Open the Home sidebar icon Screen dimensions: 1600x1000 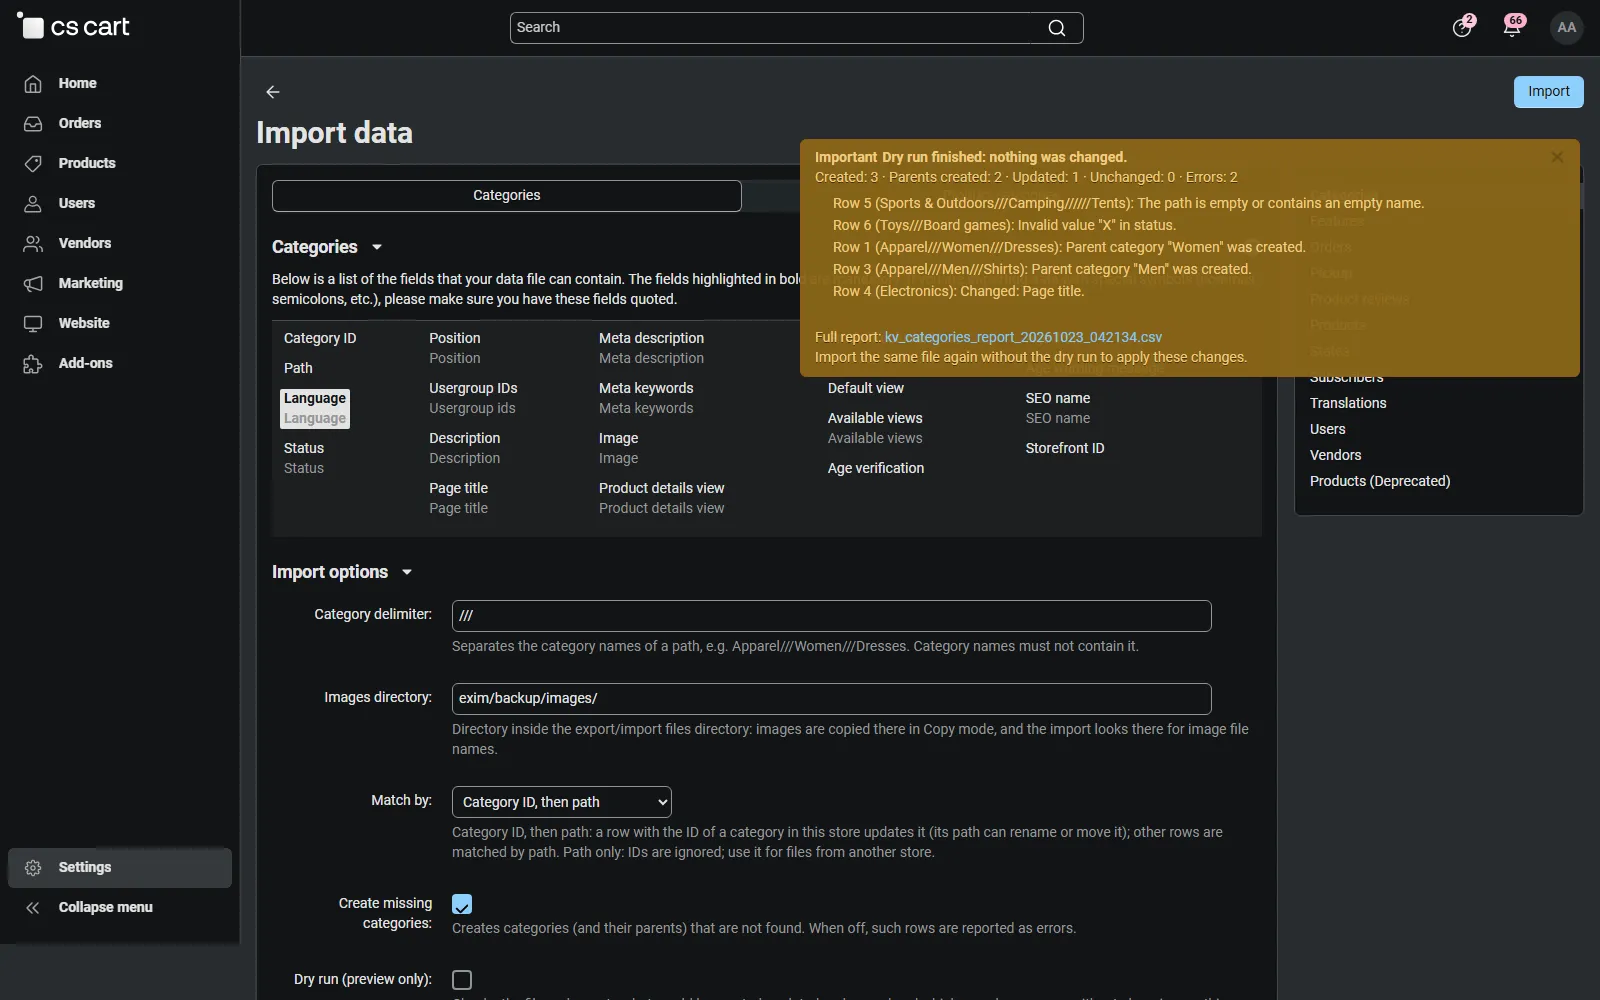(x=33, y=84)
